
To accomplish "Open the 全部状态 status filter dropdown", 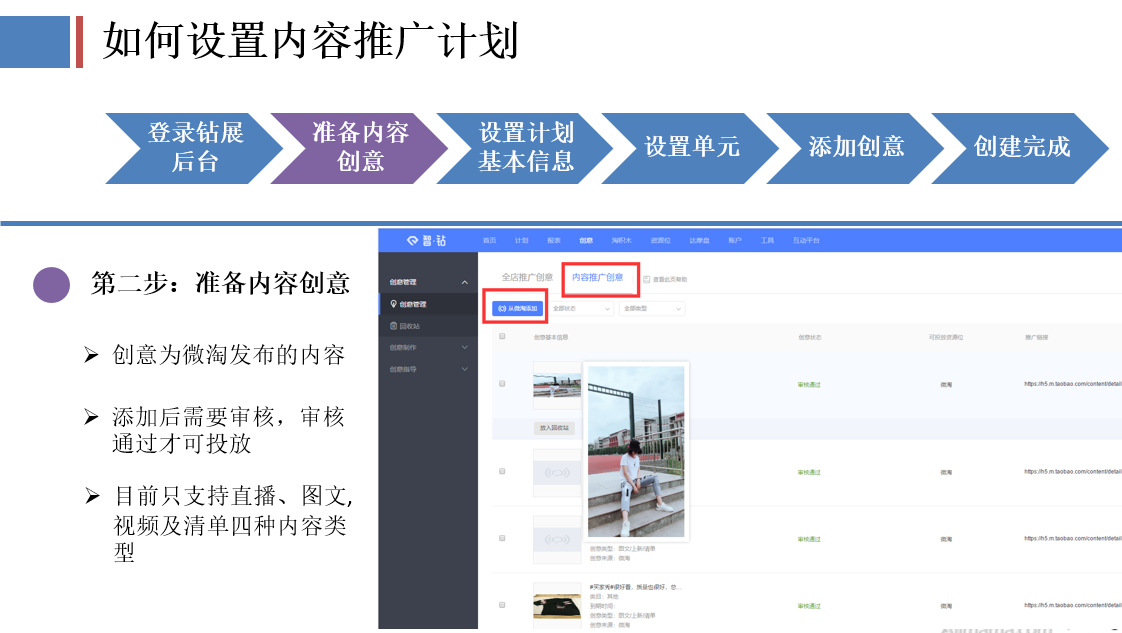I will point(581,308).
